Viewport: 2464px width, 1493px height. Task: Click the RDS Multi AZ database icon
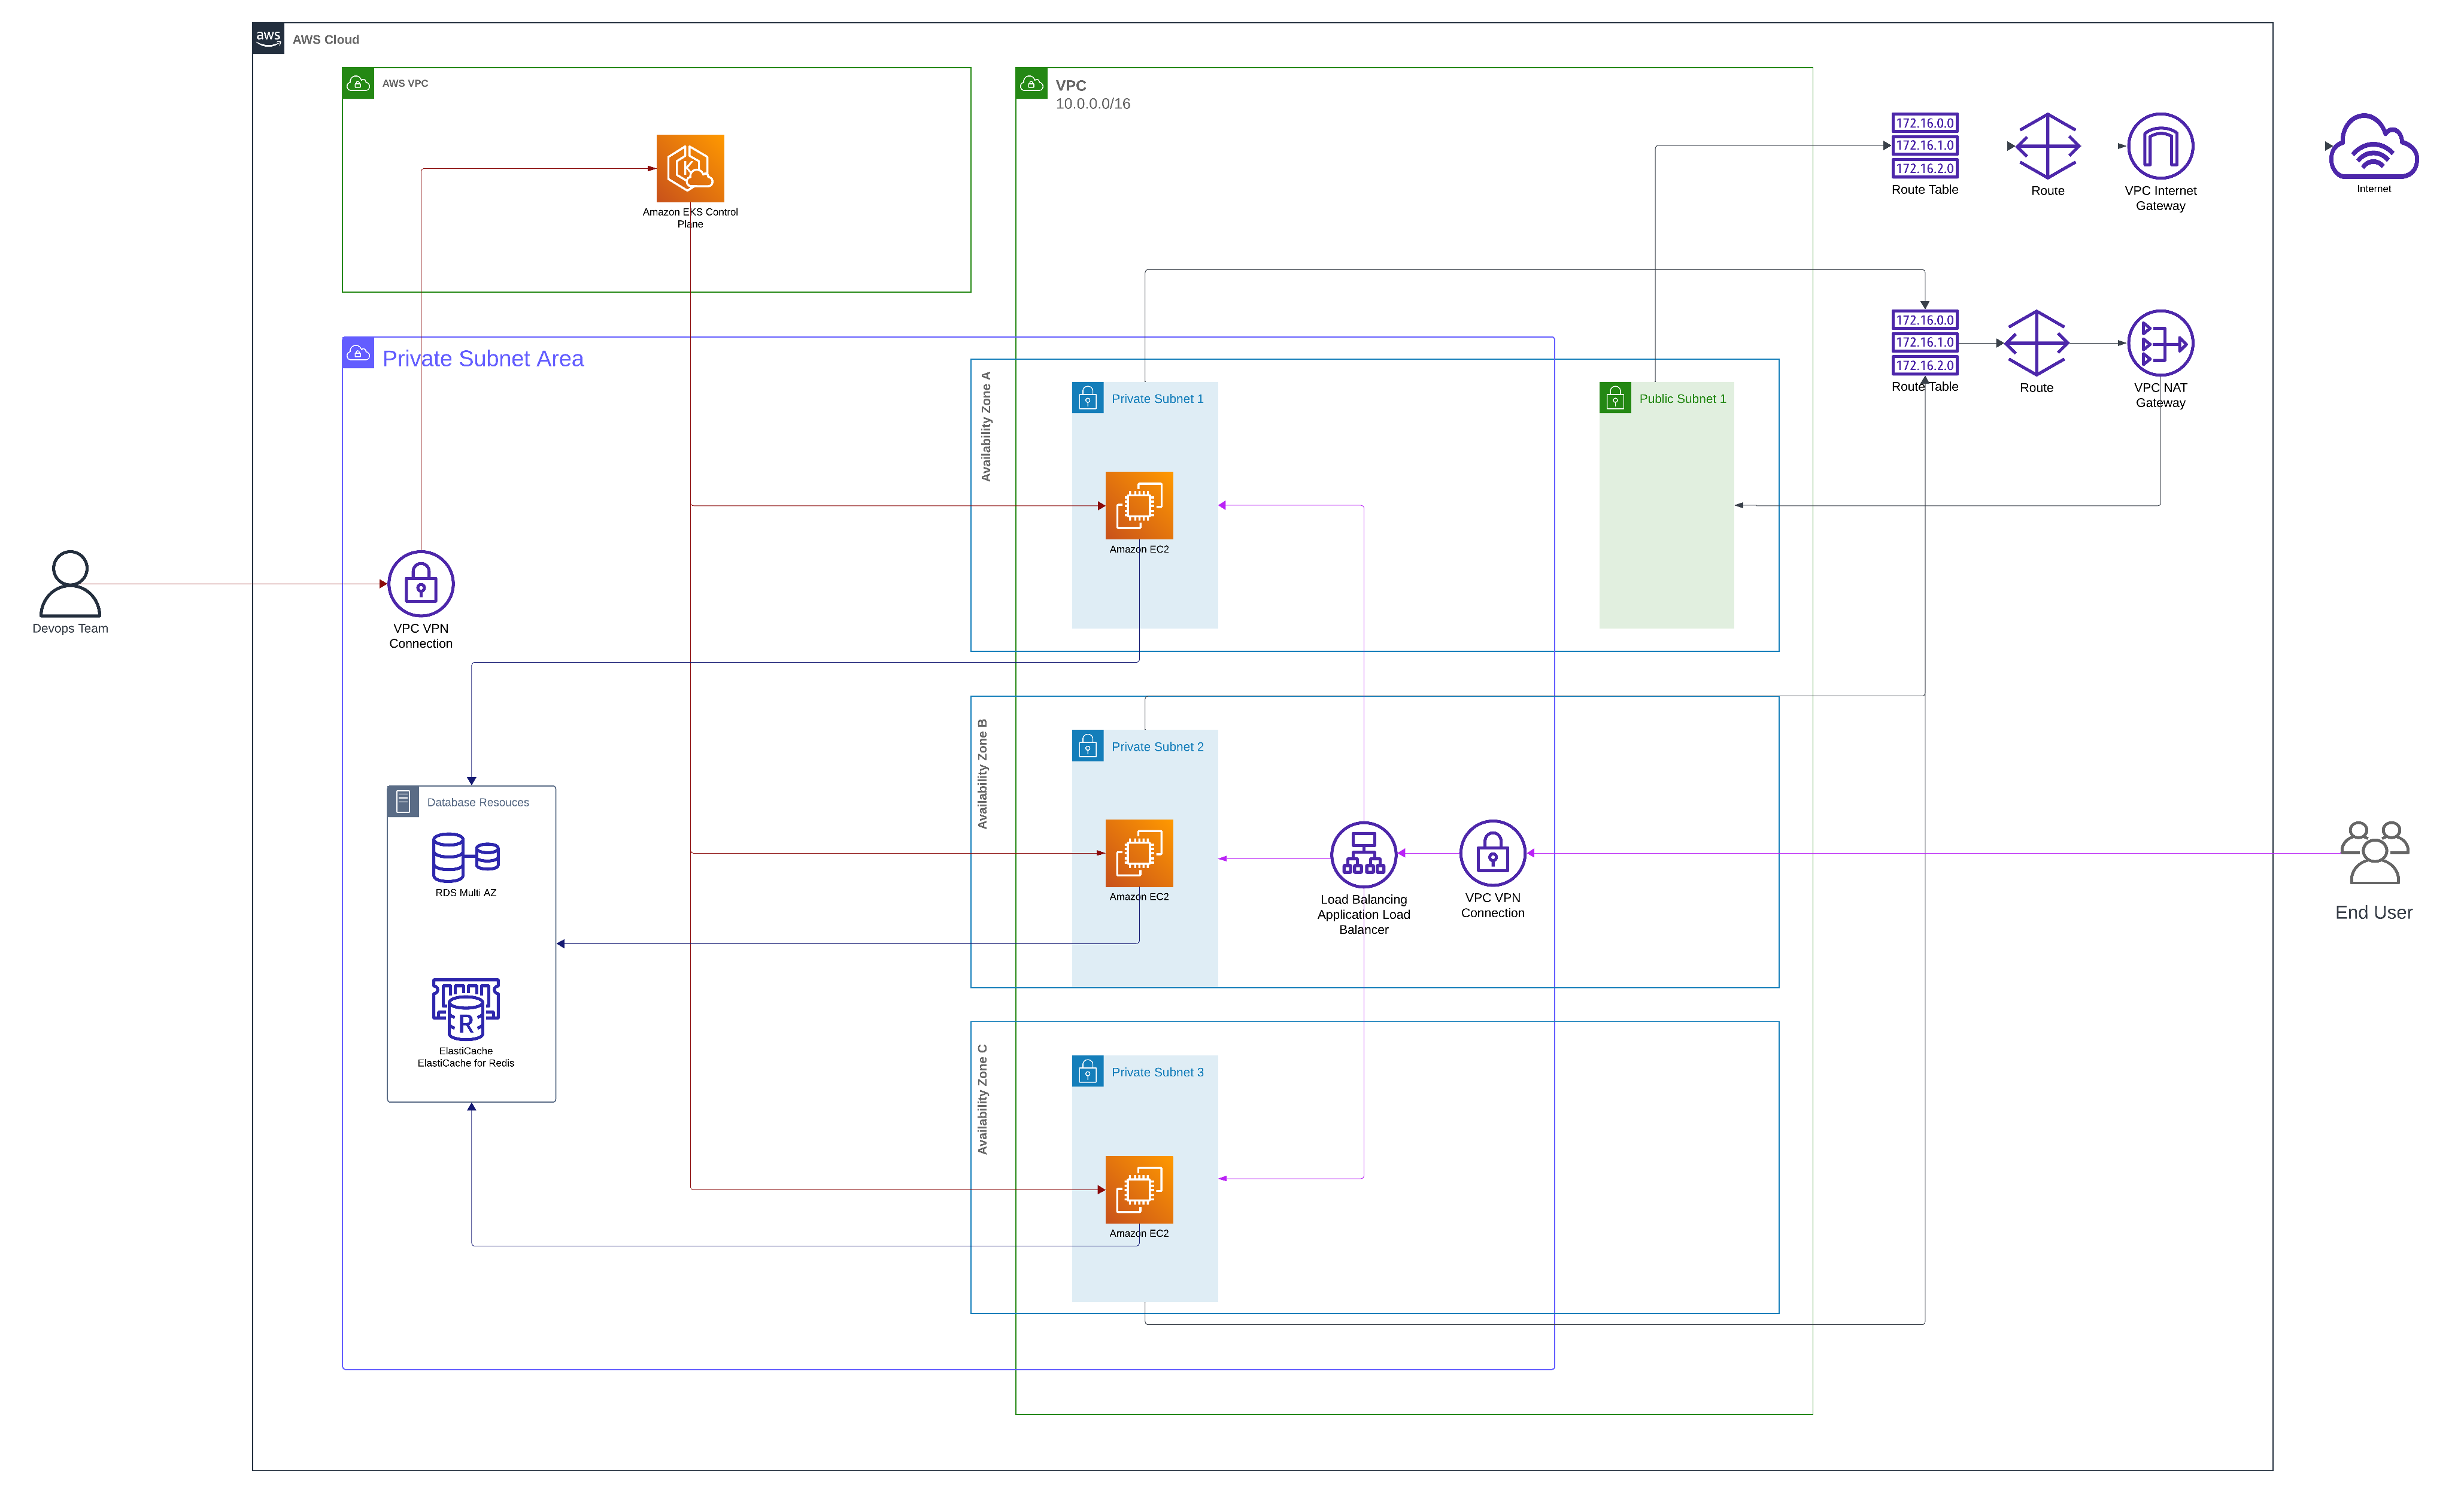tap(466, 857)
